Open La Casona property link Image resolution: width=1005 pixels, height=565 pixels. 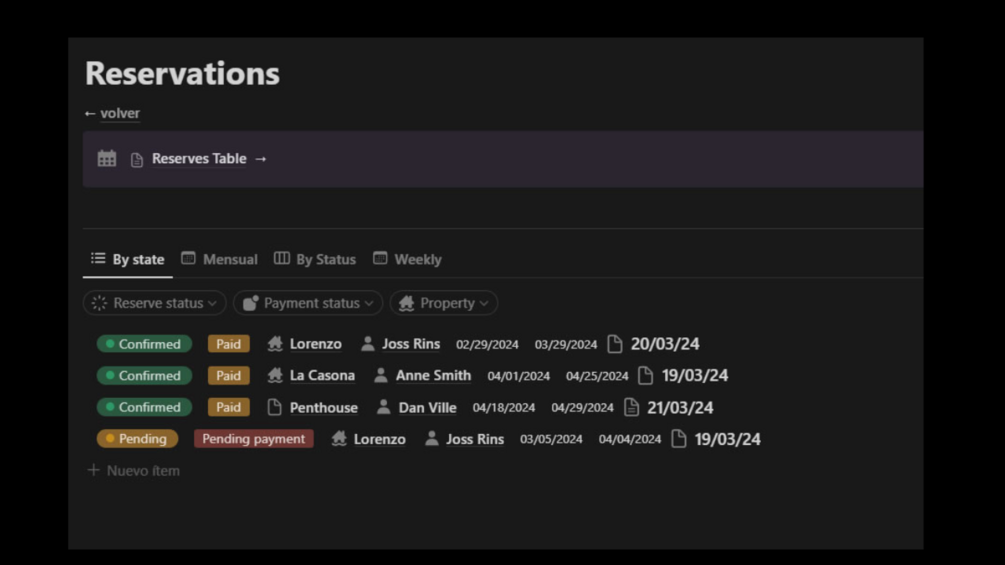322,375
